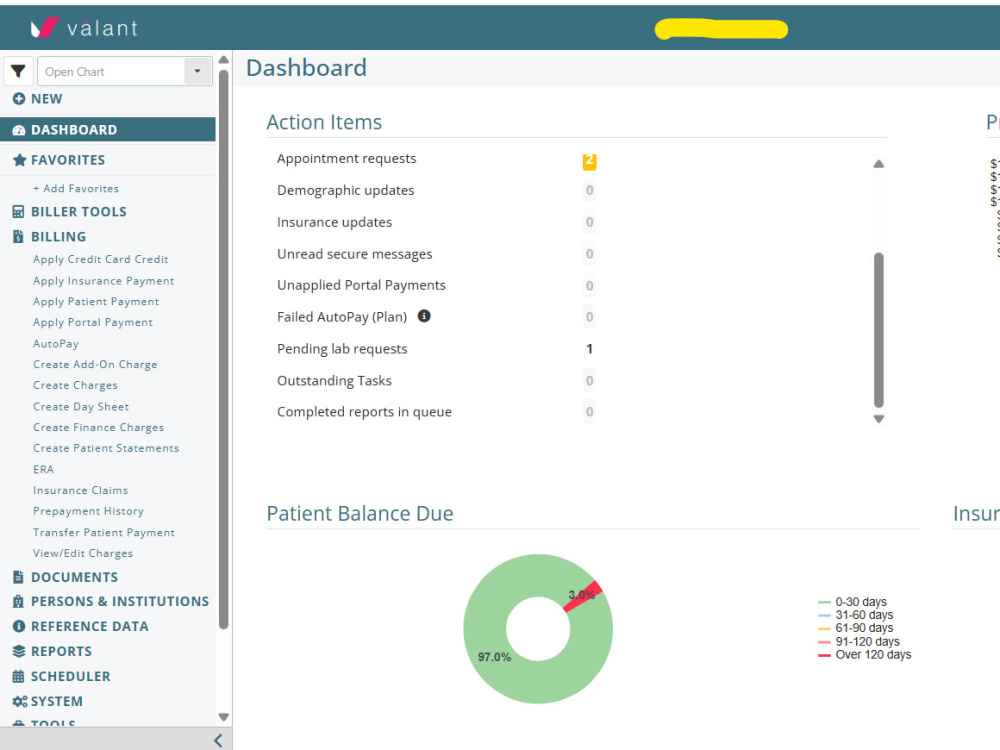Open the Unread secure messages item
This screenshot has width=1000, height=750.
pos(355,254)
